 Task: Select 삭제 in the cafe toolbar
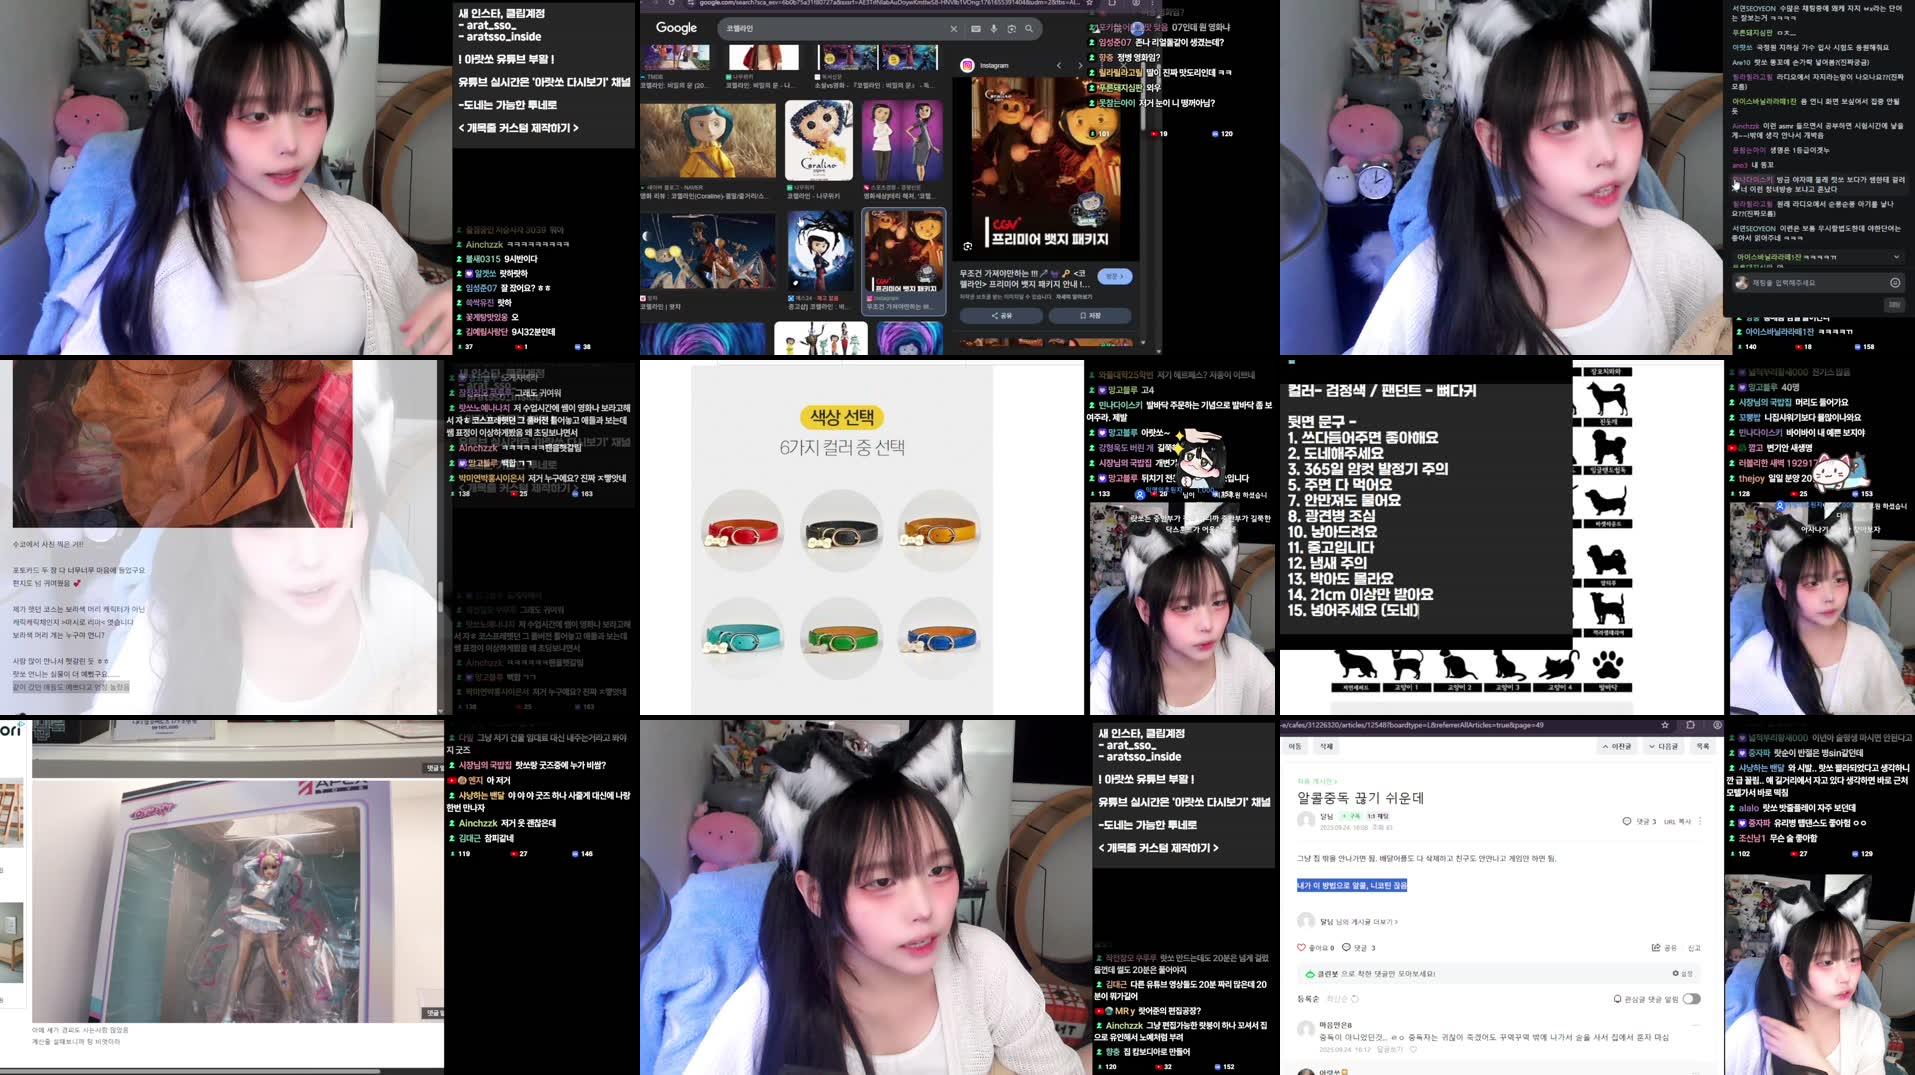pos(1327,746)
